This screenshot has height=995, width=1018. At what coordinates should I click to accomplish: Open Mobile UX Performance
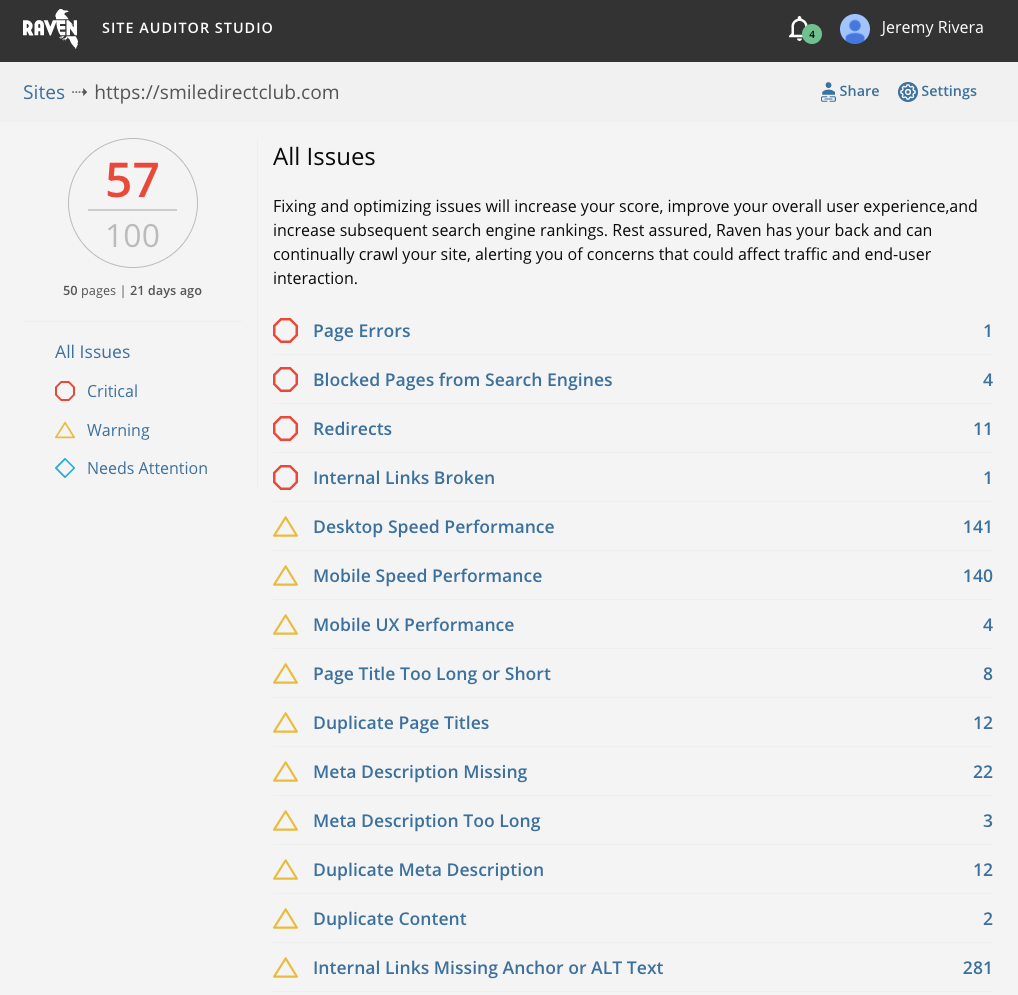pyautogui.click(x=414, y=625)
